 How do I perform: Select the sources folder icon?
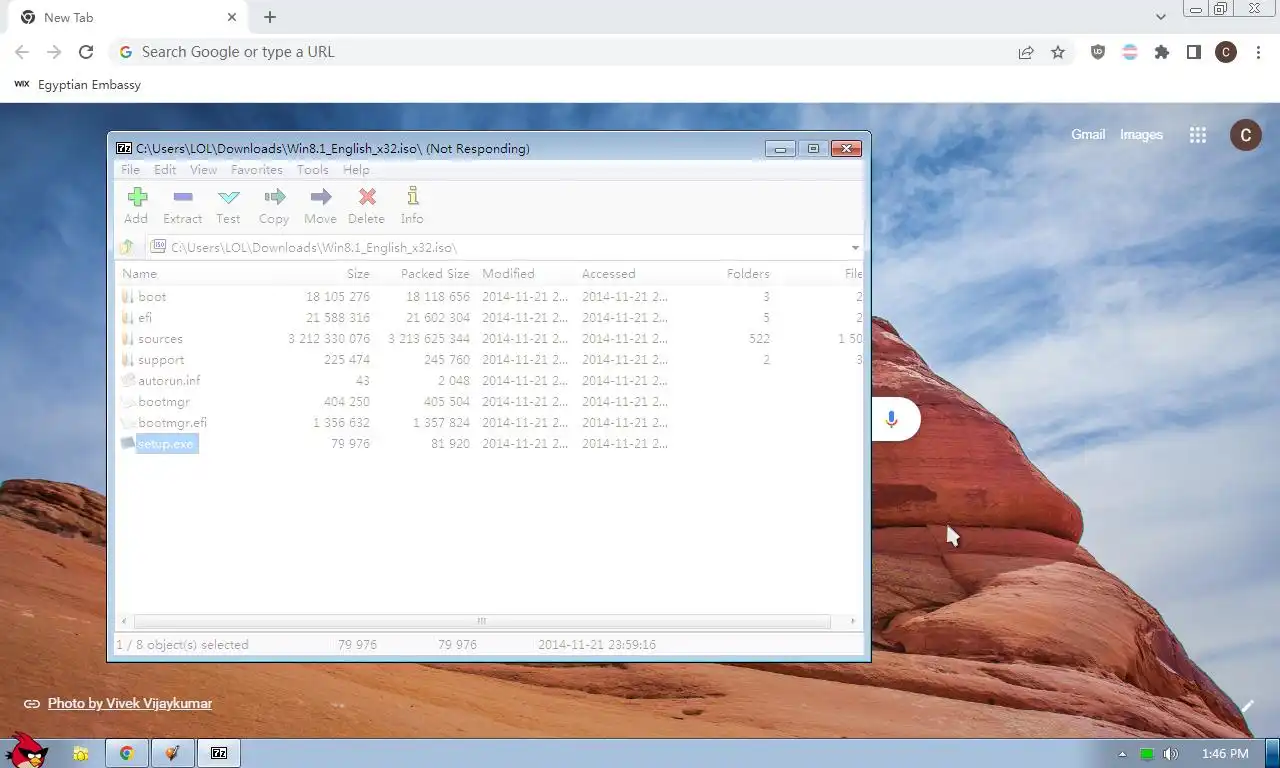pyautogui.click(x=127, y=338)
